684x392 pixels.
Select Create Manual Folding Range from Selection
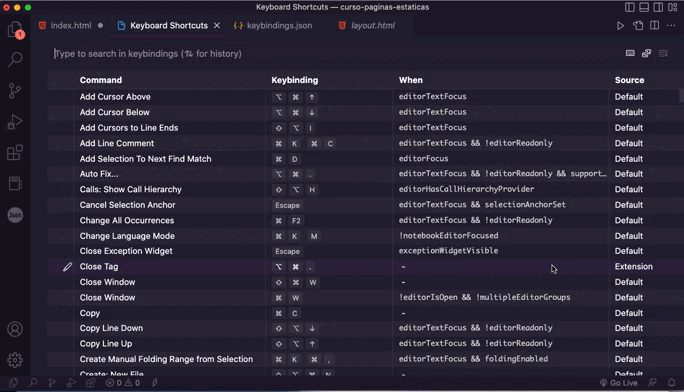tap(166, 359)
